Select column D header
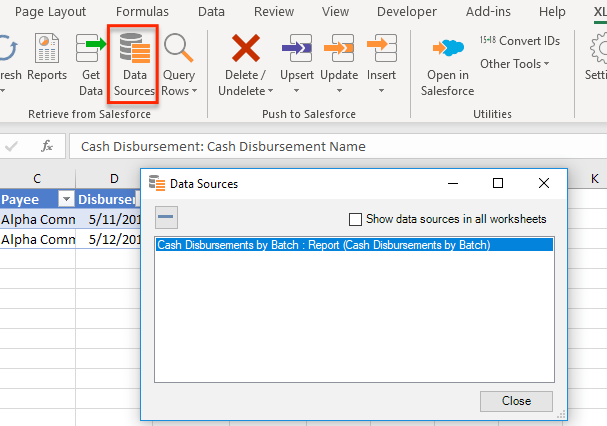 [x=108, y=179]
